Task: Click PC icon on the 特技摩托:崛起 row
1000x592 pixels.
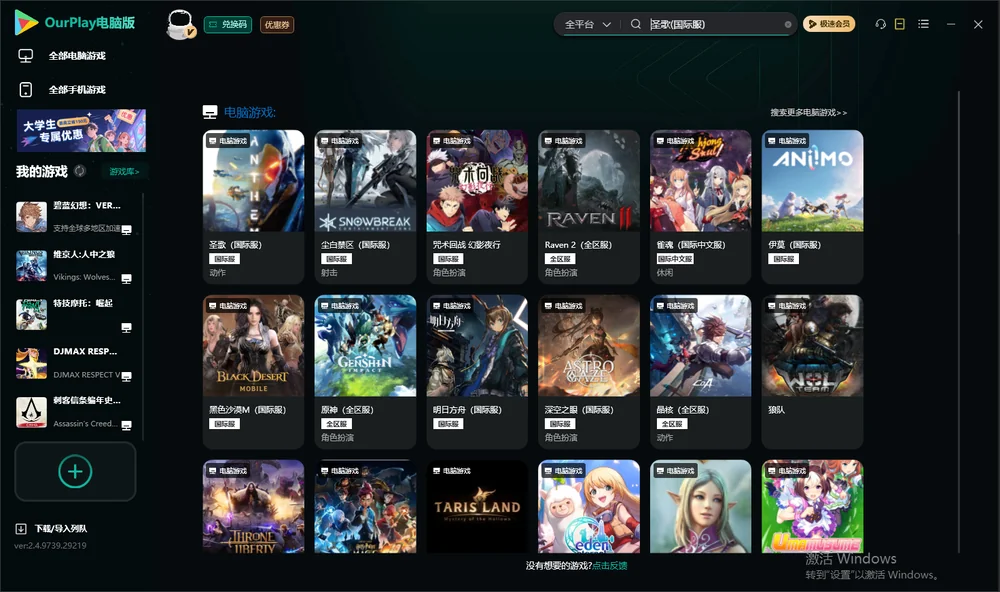Action: point(126,328)
